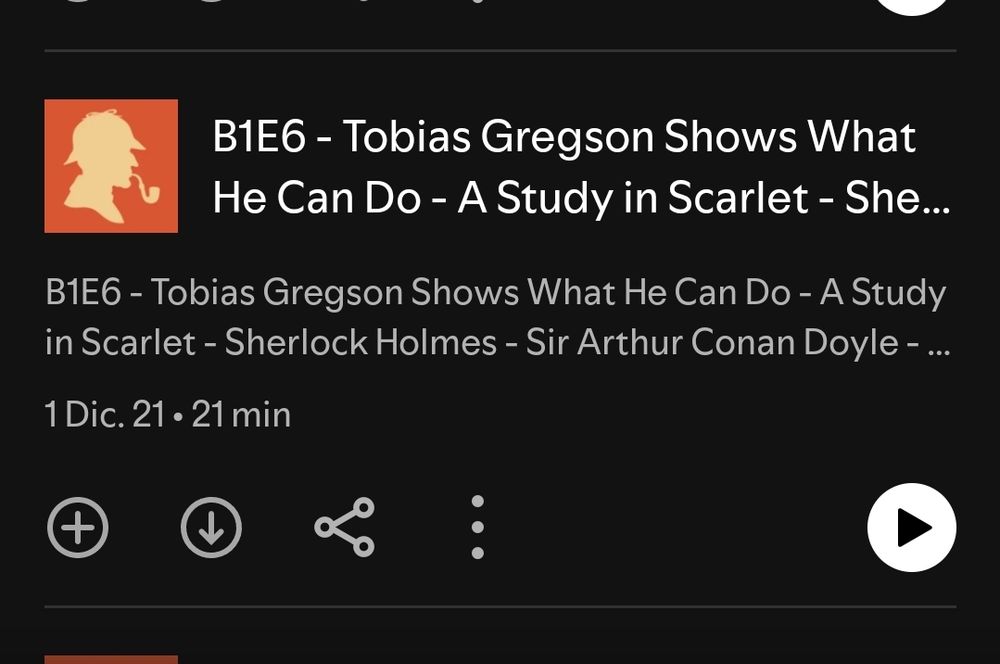Click 'in Scarlet' starting the description's second line
This screenshot has width=1000, height=664.
120,343
